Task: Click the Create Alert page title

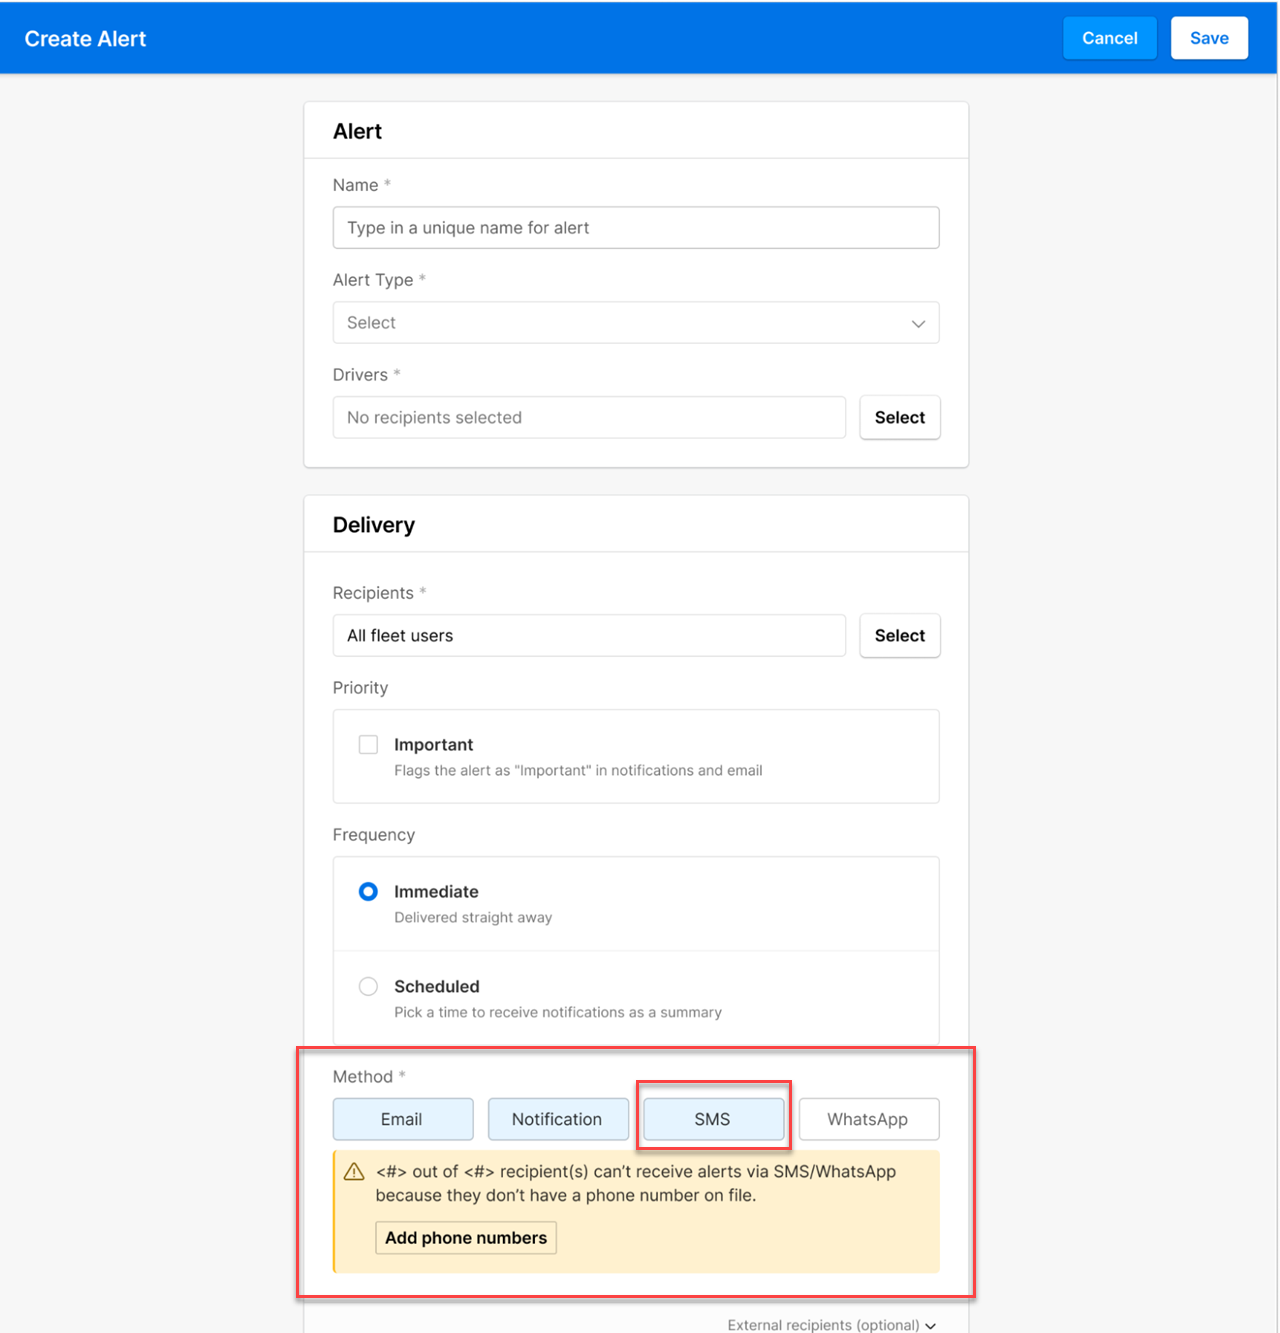Action: tap(85, 39)
